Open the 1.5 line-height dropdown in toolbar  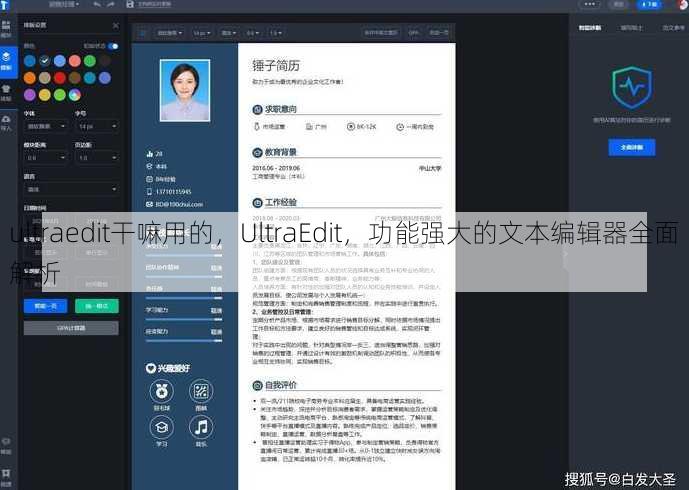pos(276,33)
